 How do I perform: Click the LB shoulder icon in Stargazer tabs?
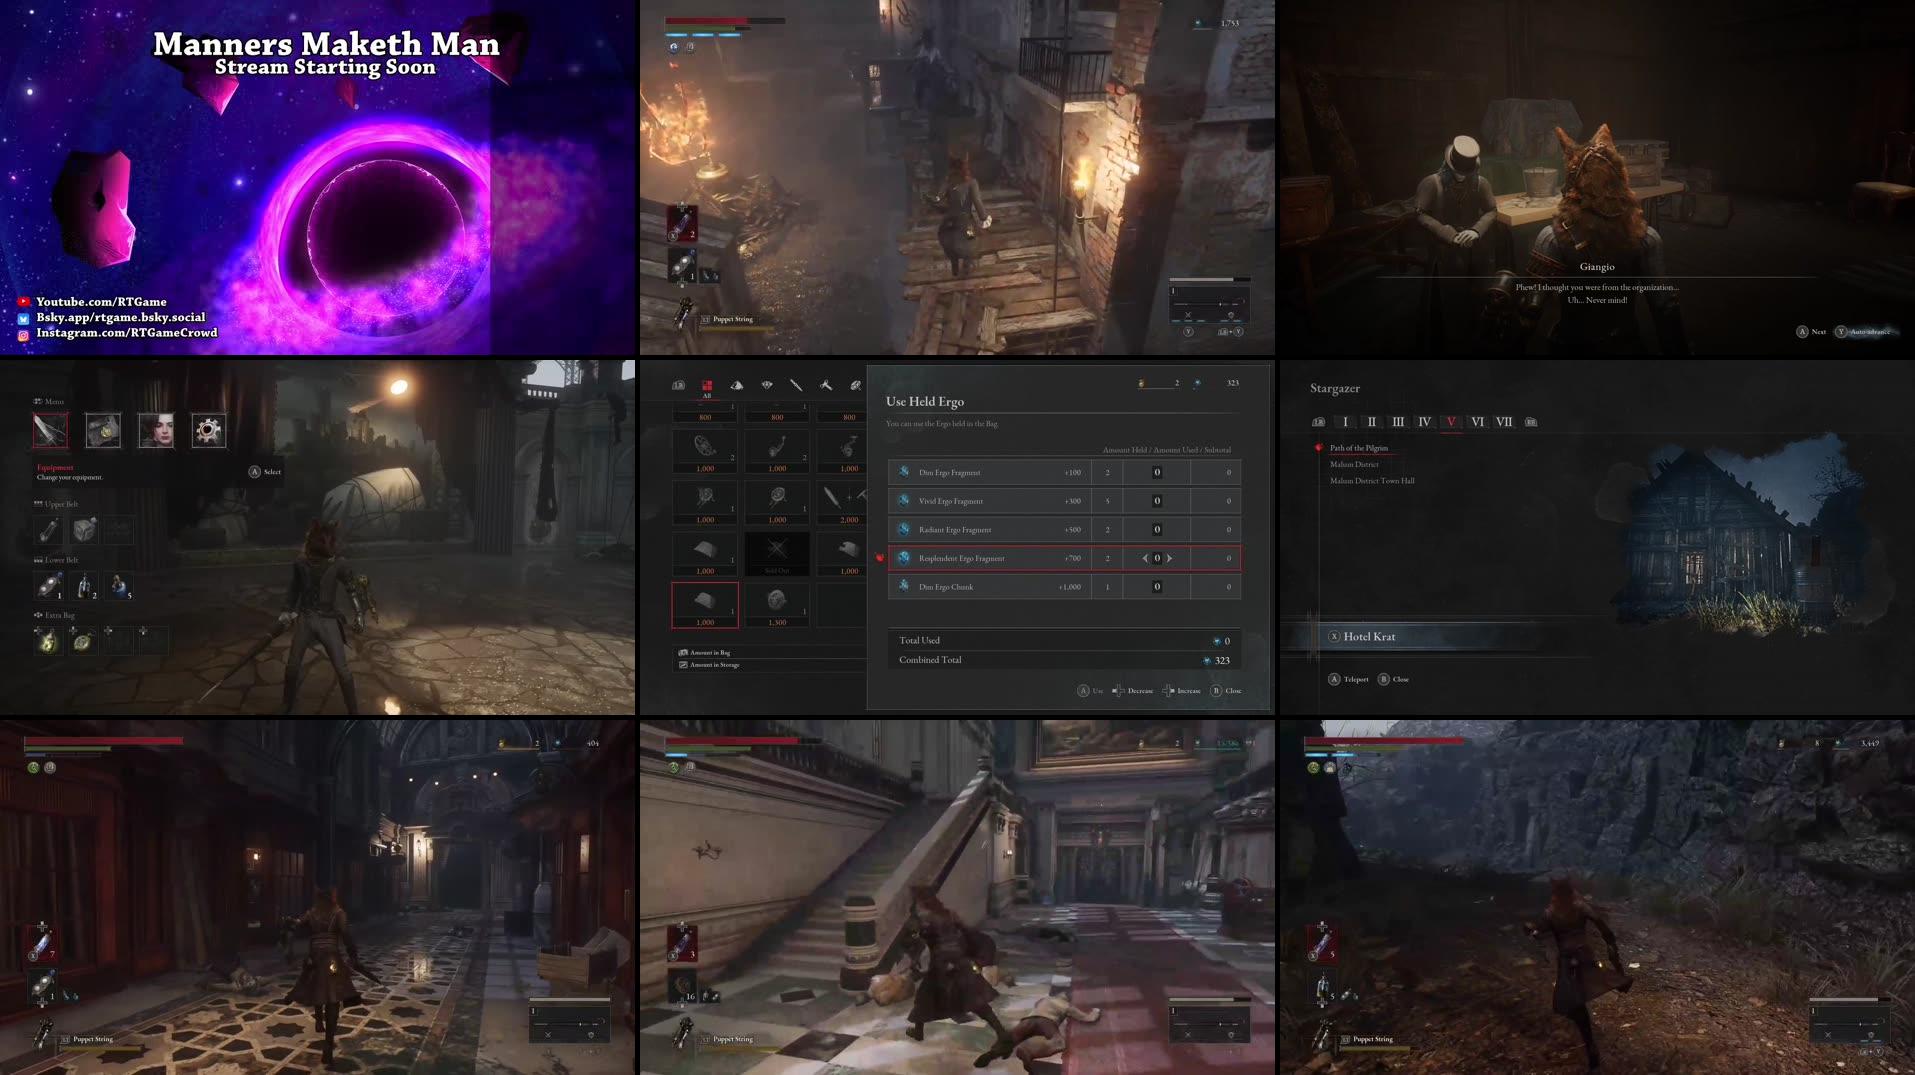1318,422
